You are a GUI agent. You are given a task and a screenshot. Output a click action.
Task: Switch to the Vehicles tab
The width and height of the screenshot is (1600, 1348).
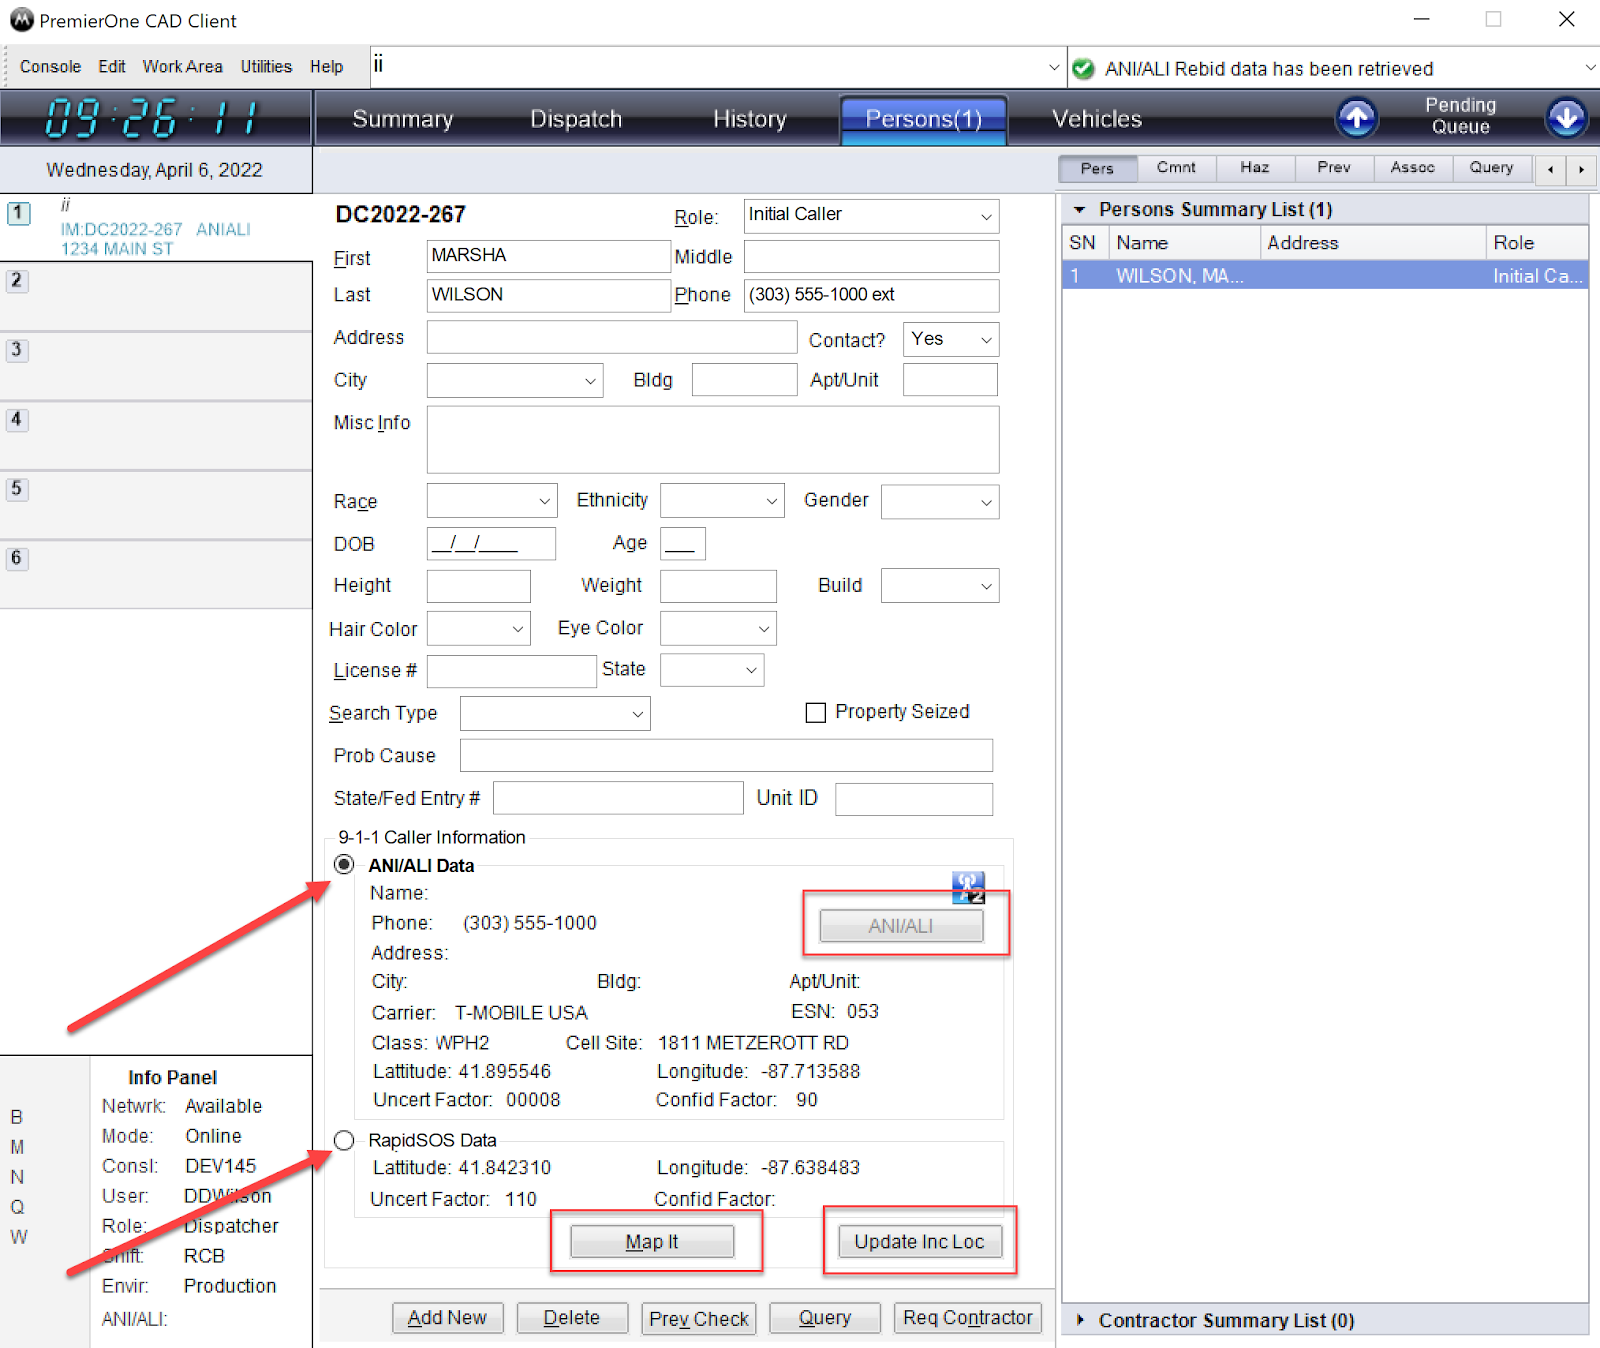(x=1096, y=119)
